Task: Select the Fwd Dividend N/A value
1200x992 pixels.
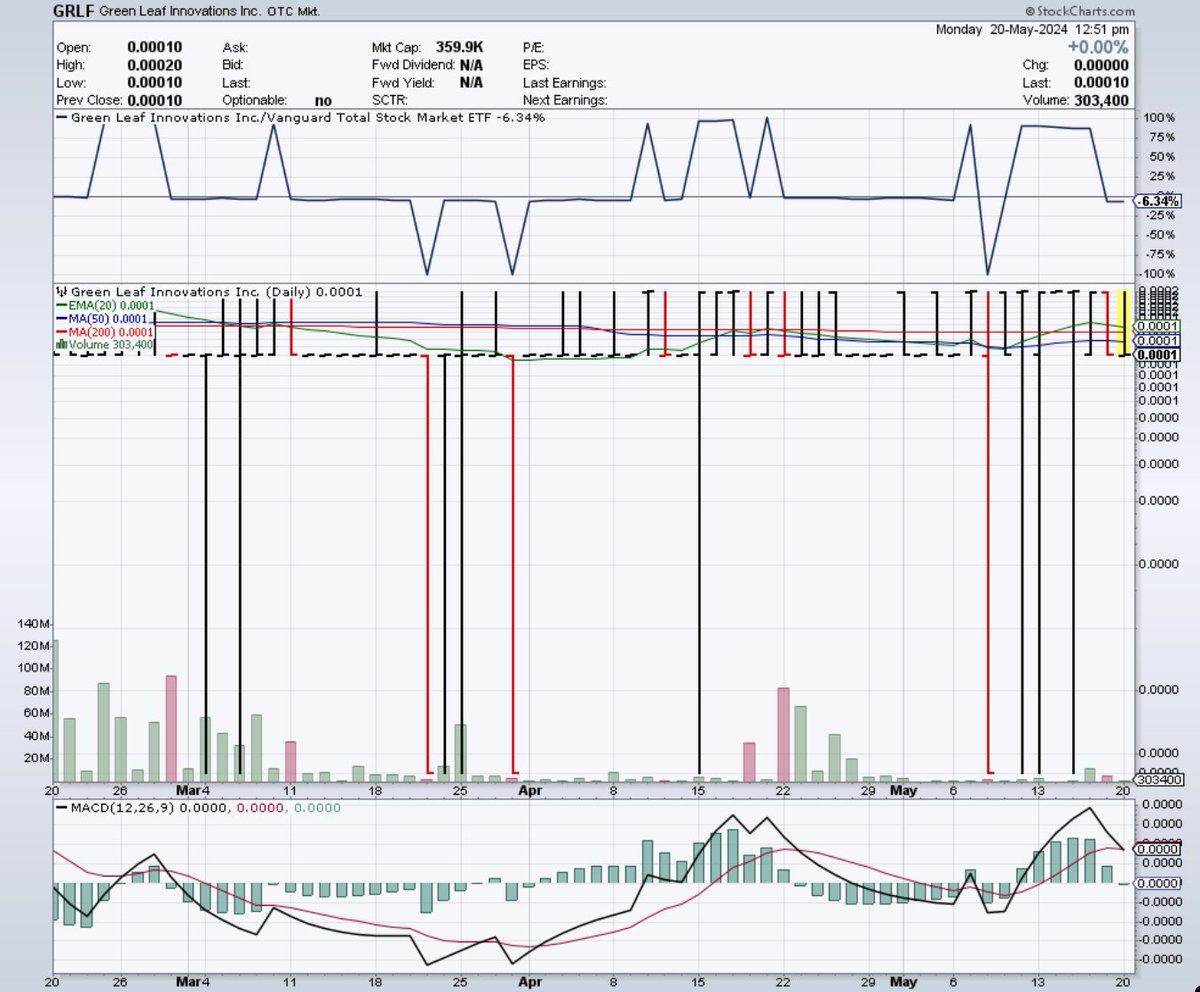Action: pos(472,65)
